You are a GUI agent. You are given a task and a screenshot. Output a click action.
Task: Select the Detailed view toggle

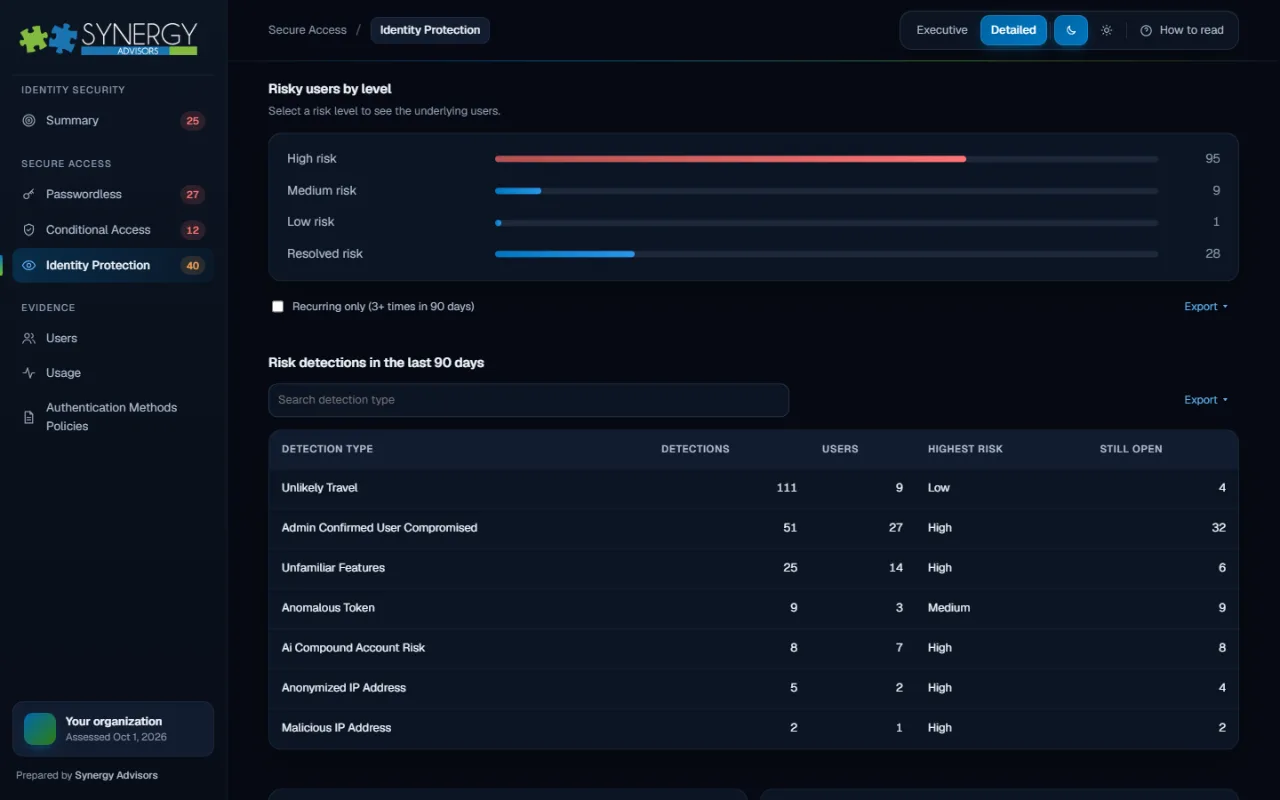1013,30
